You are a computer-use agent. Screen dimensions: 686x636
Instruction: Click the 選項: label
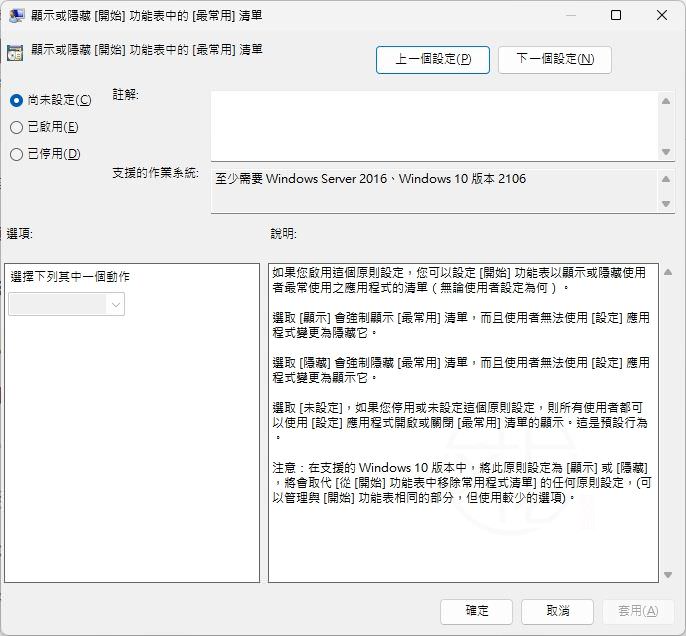pos(20,234)
